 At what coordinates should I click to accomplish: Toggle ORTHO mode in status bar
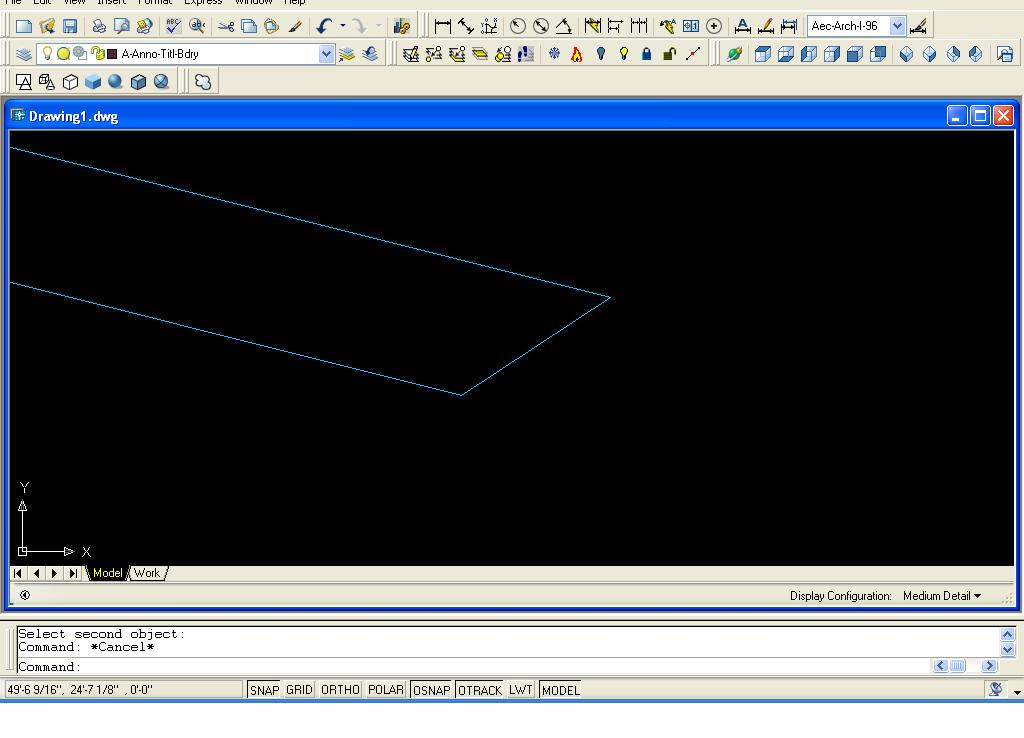tap(340, 690)
